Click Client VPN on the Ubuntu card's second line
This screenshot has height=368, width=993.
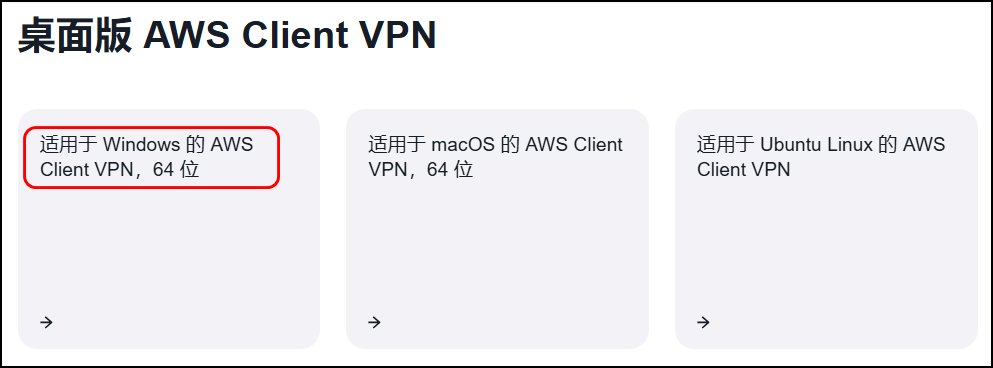coord(743,170)
